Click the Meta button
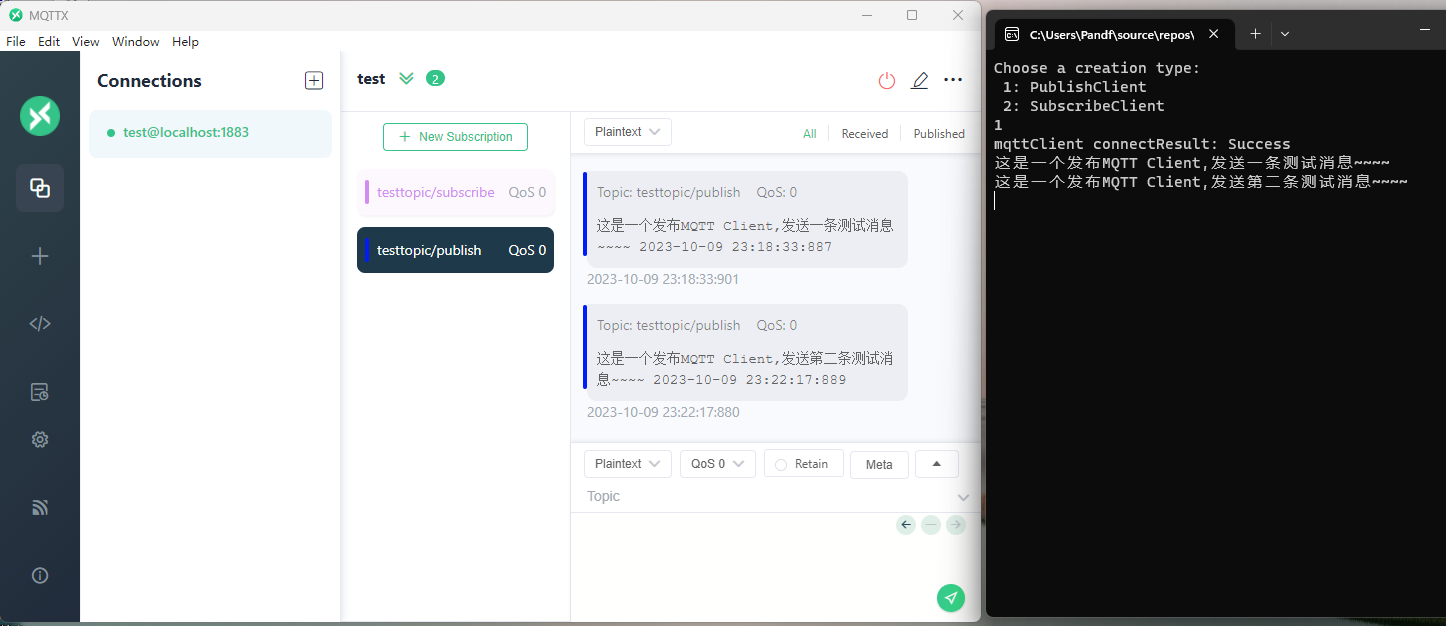 [x=879, y=464]
